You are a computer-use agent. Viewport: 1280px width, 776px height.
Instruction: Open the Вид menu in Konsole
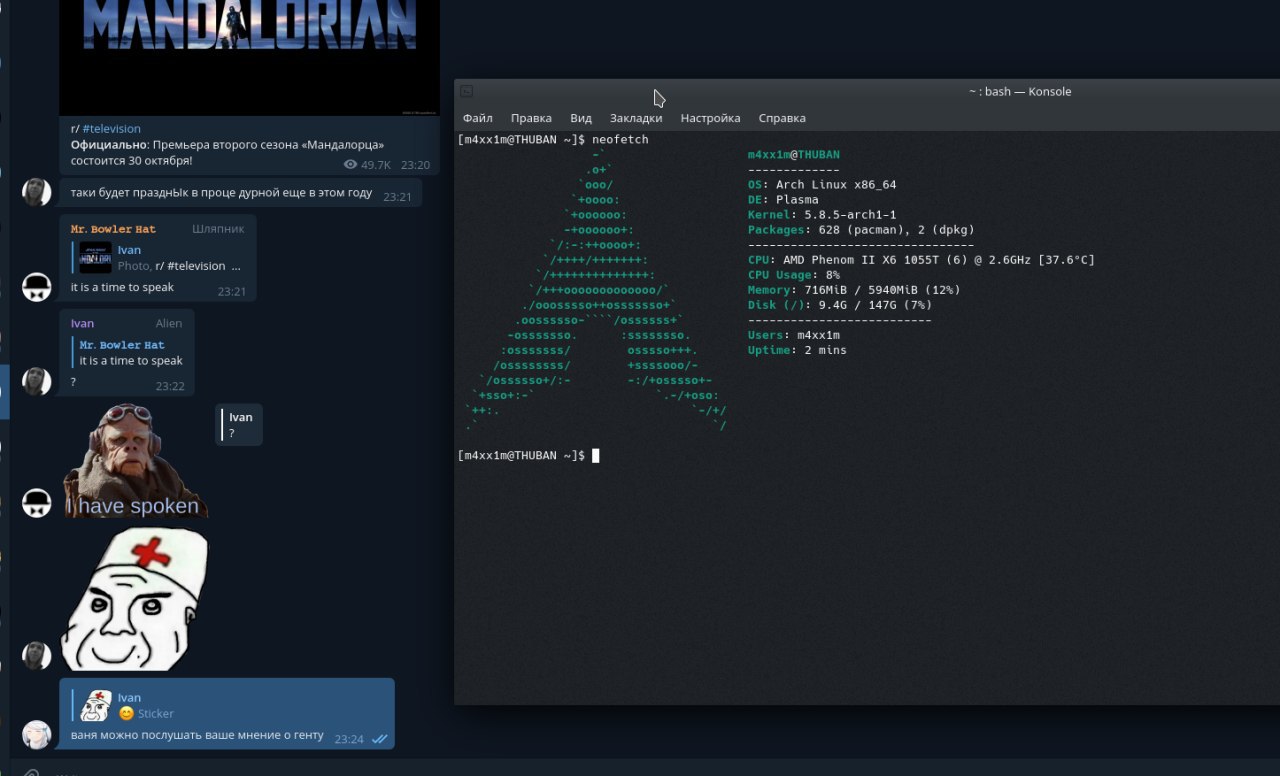(x=581, y=118)
